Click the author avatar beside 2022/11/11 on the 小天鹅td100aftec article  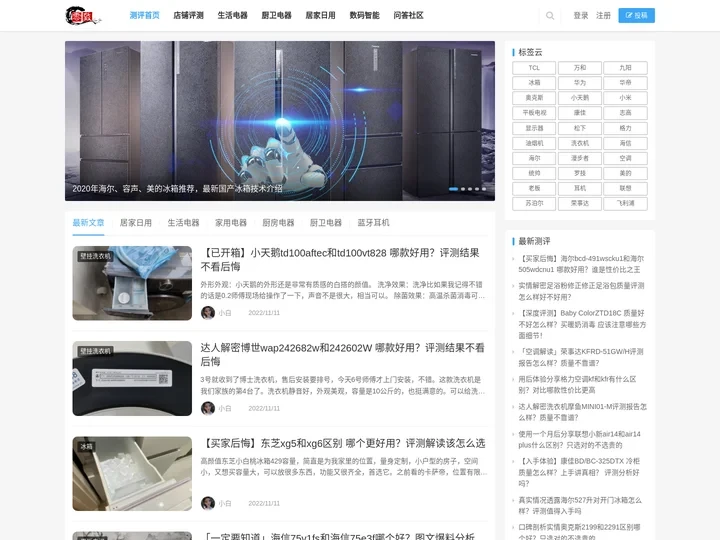point(208,313)
